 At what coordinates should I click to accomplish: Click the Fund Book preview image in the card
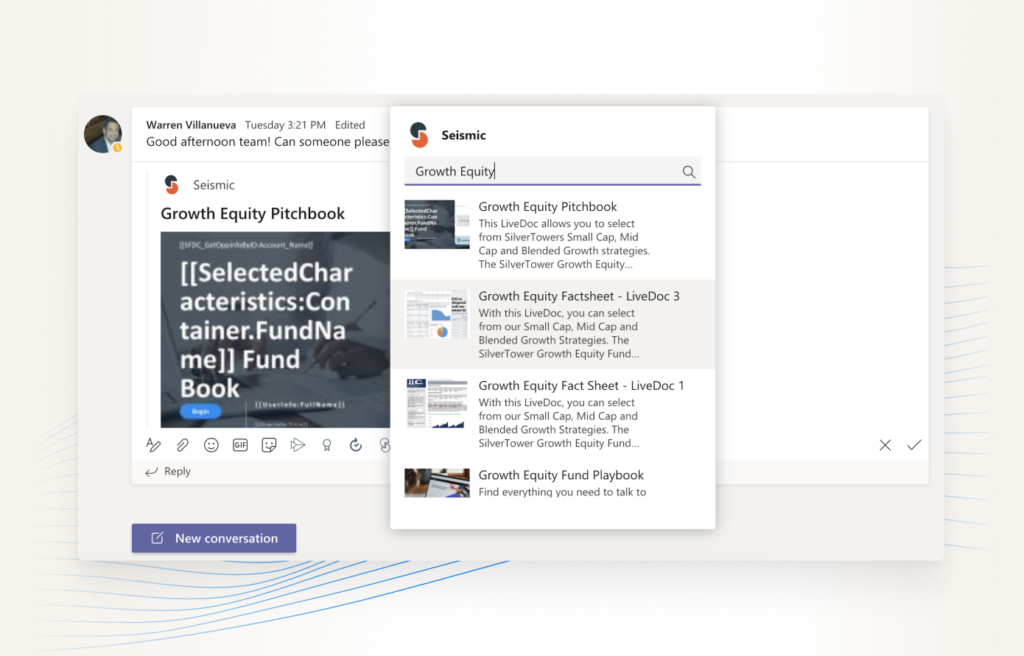click(x=275, y=329)
